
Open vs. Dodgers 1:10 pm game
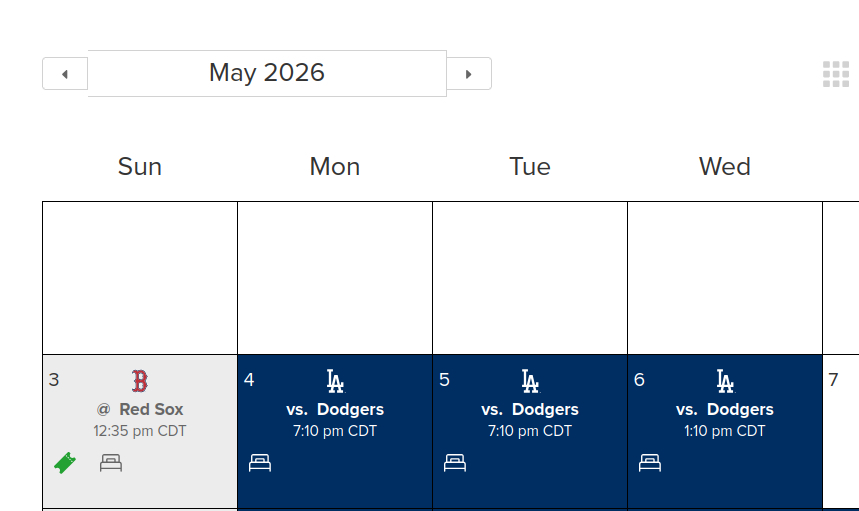click(725, 409)
